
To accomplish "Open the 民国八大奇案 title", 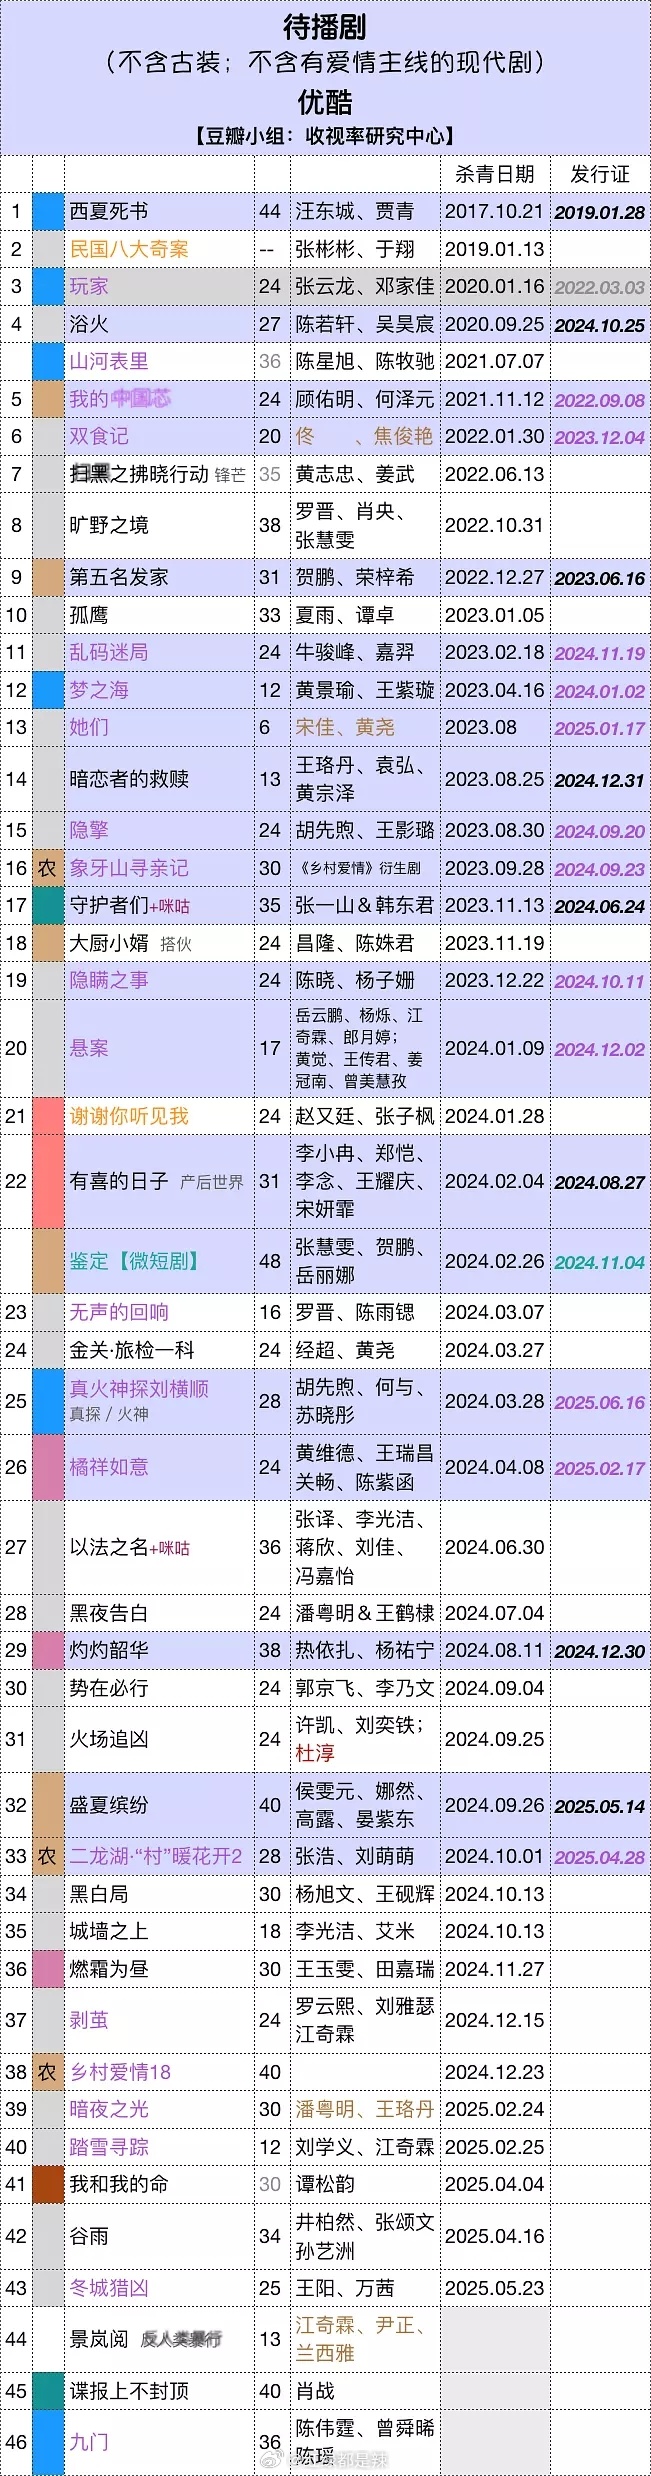I will pyautogui.click(x=129, y=249).
